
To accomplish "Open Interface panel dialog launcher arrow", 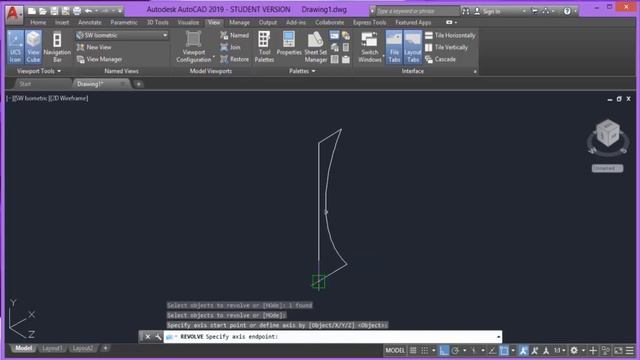I will (475, 72).
